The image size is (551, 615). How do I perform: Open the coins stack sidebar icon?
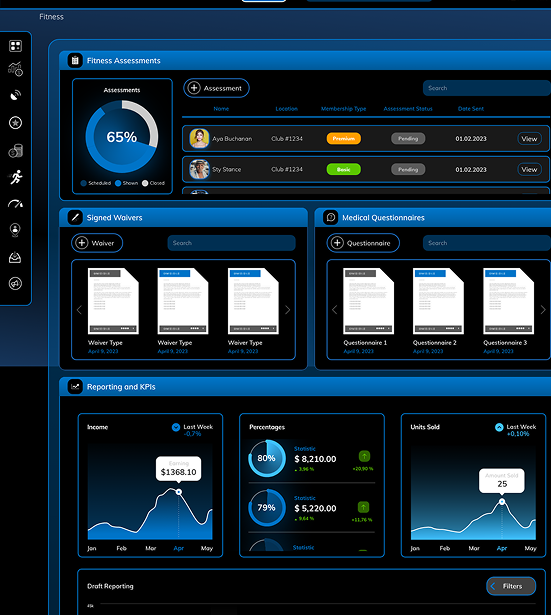[16, 151]
